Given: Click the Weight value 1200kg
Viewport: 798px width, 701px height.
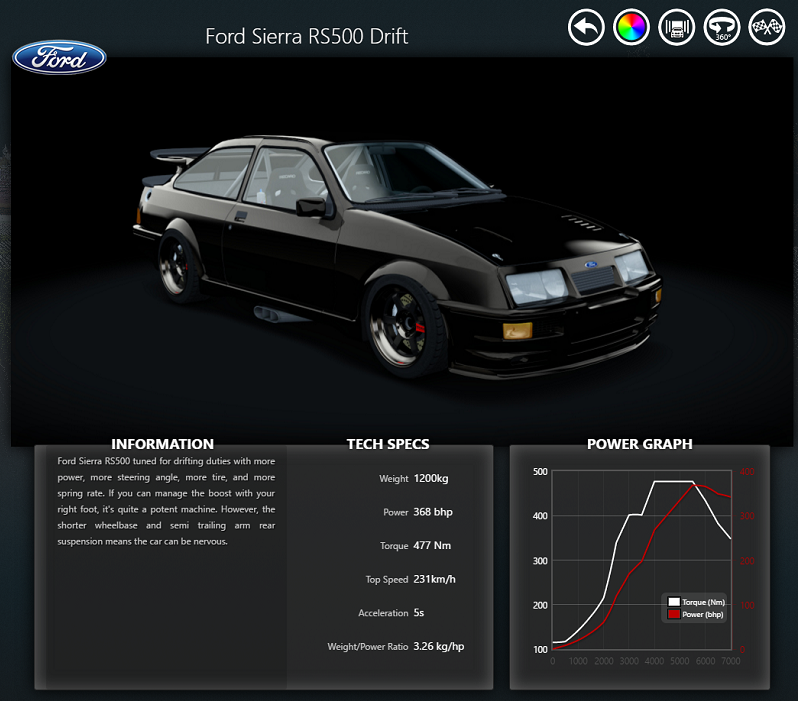Looking at the screenshot, I should click(431, 478).
